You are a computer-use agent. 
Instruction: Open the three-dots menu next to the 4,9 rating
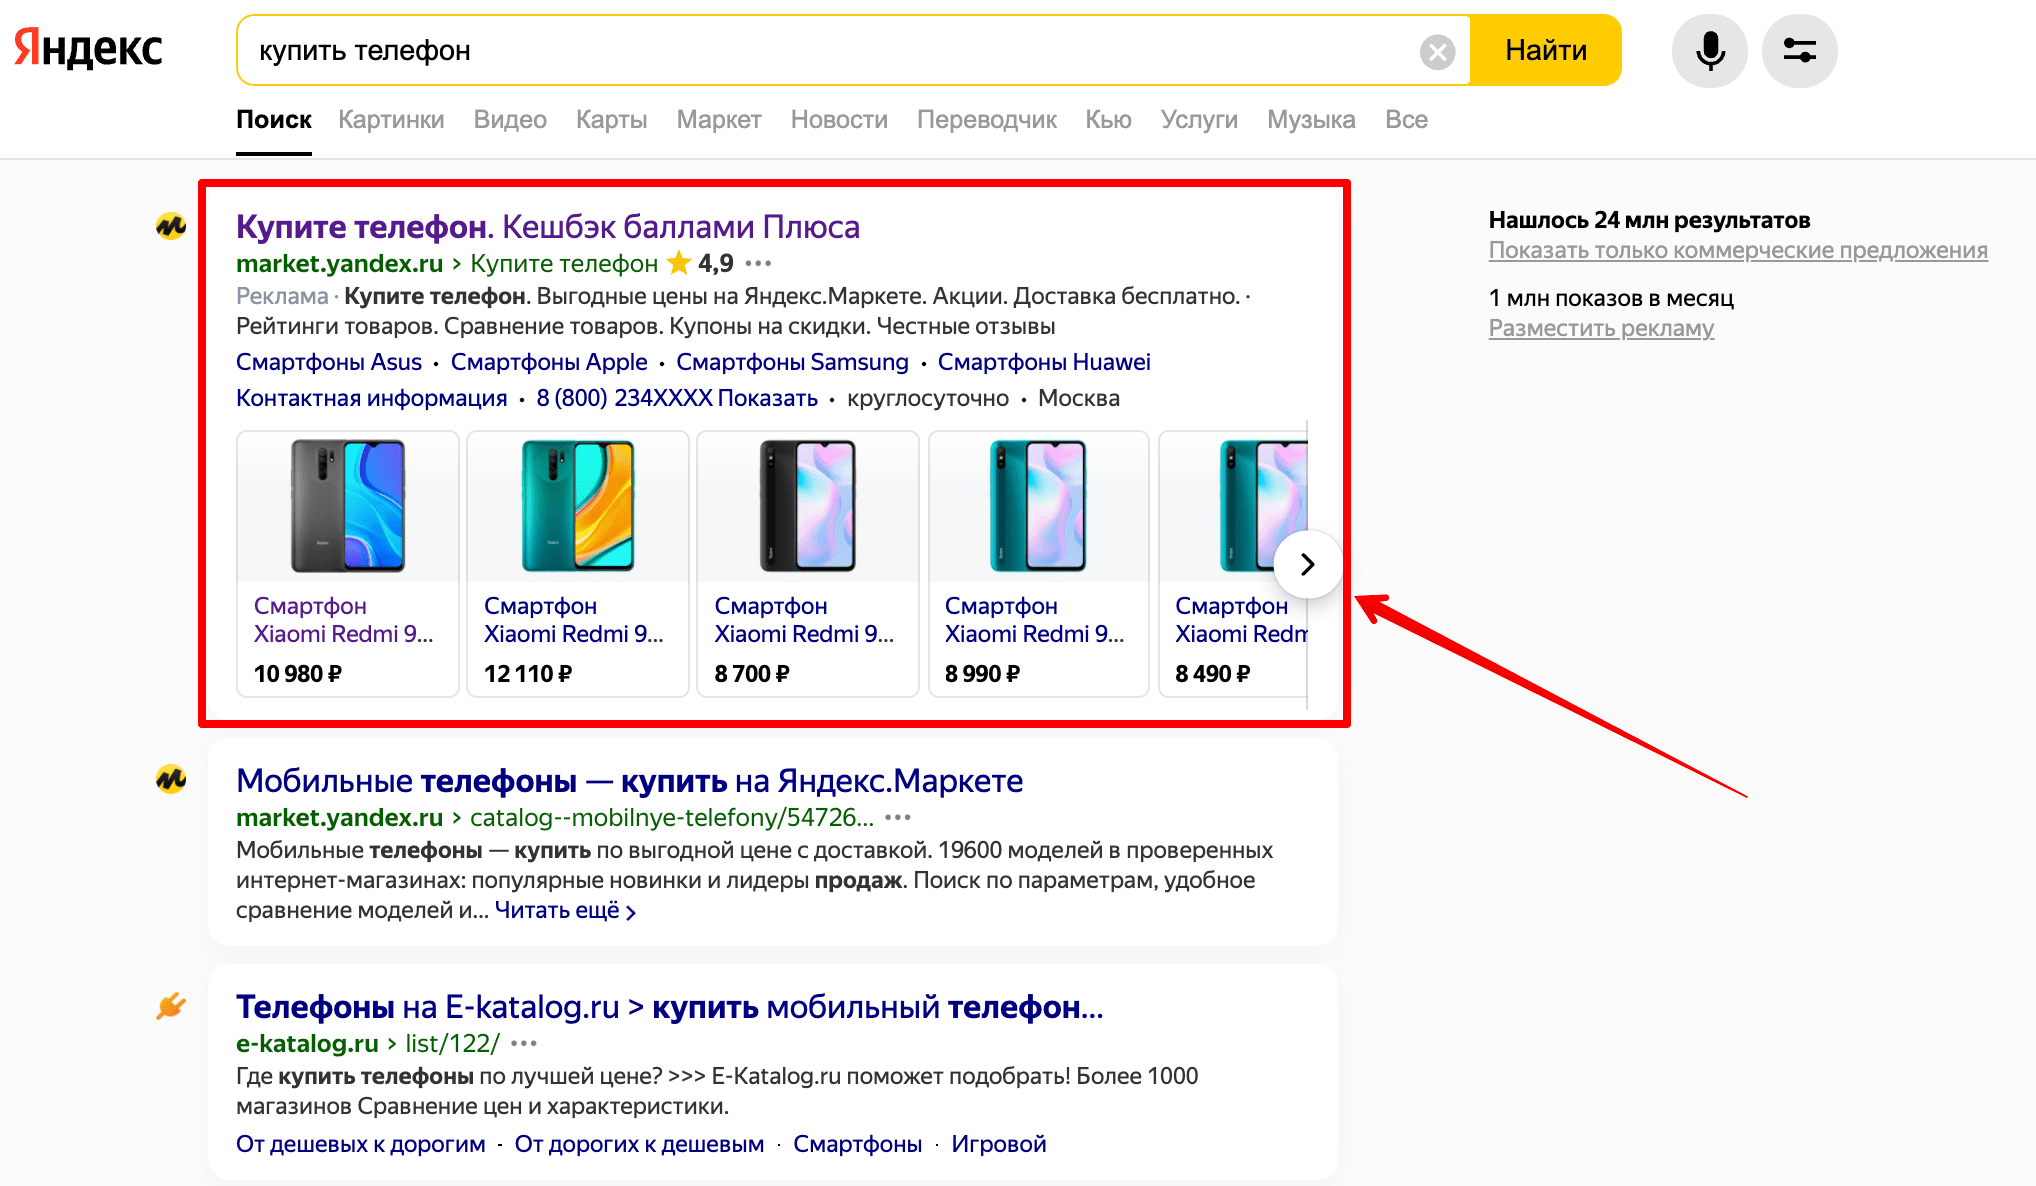pyautogui.click(x=758, y=264)
